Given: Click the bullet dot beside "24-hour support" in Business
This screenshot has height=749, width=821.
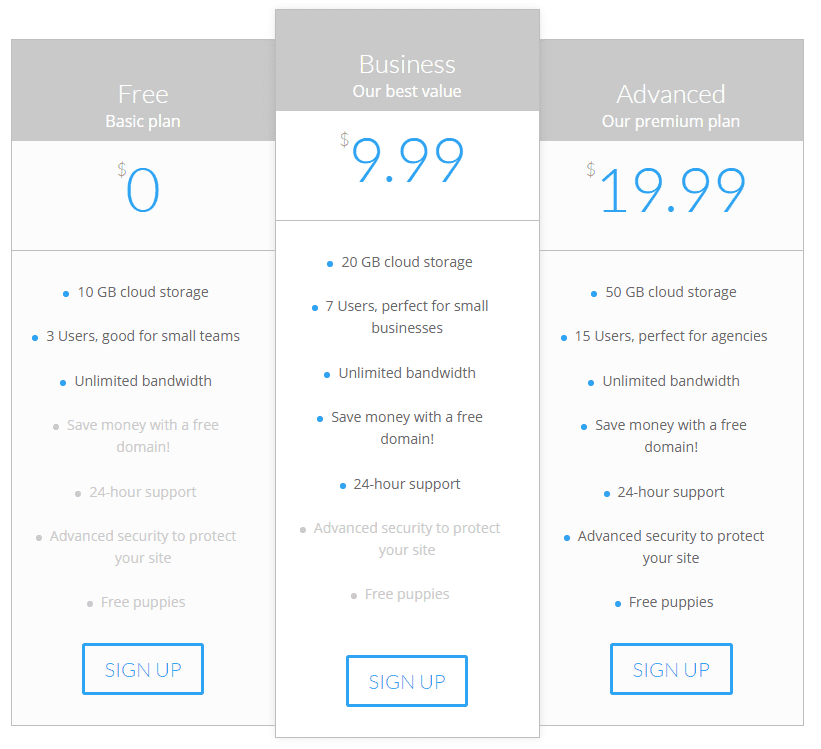Looking at the screenshot, I should click(343, 484).
